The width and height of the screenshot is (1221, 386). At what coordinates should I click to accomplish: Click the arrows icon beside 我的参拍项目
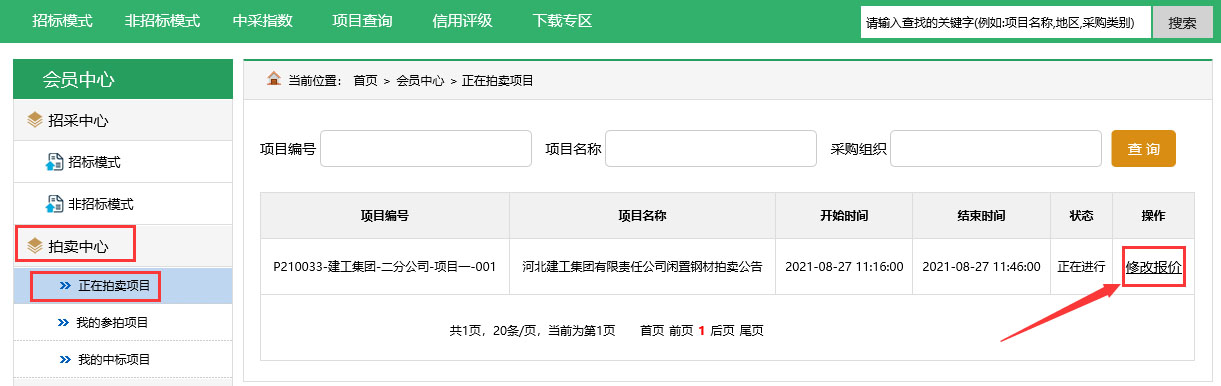65,323
